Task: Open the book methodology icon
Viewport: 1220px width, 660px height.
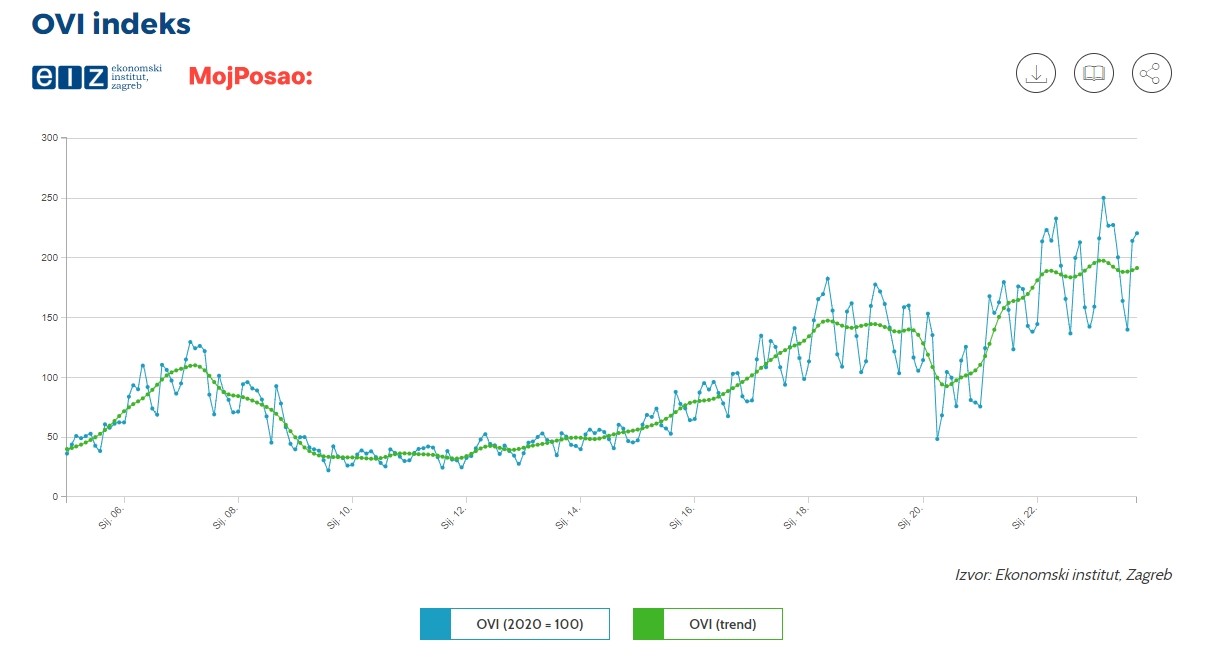Action: [1094, 73]
